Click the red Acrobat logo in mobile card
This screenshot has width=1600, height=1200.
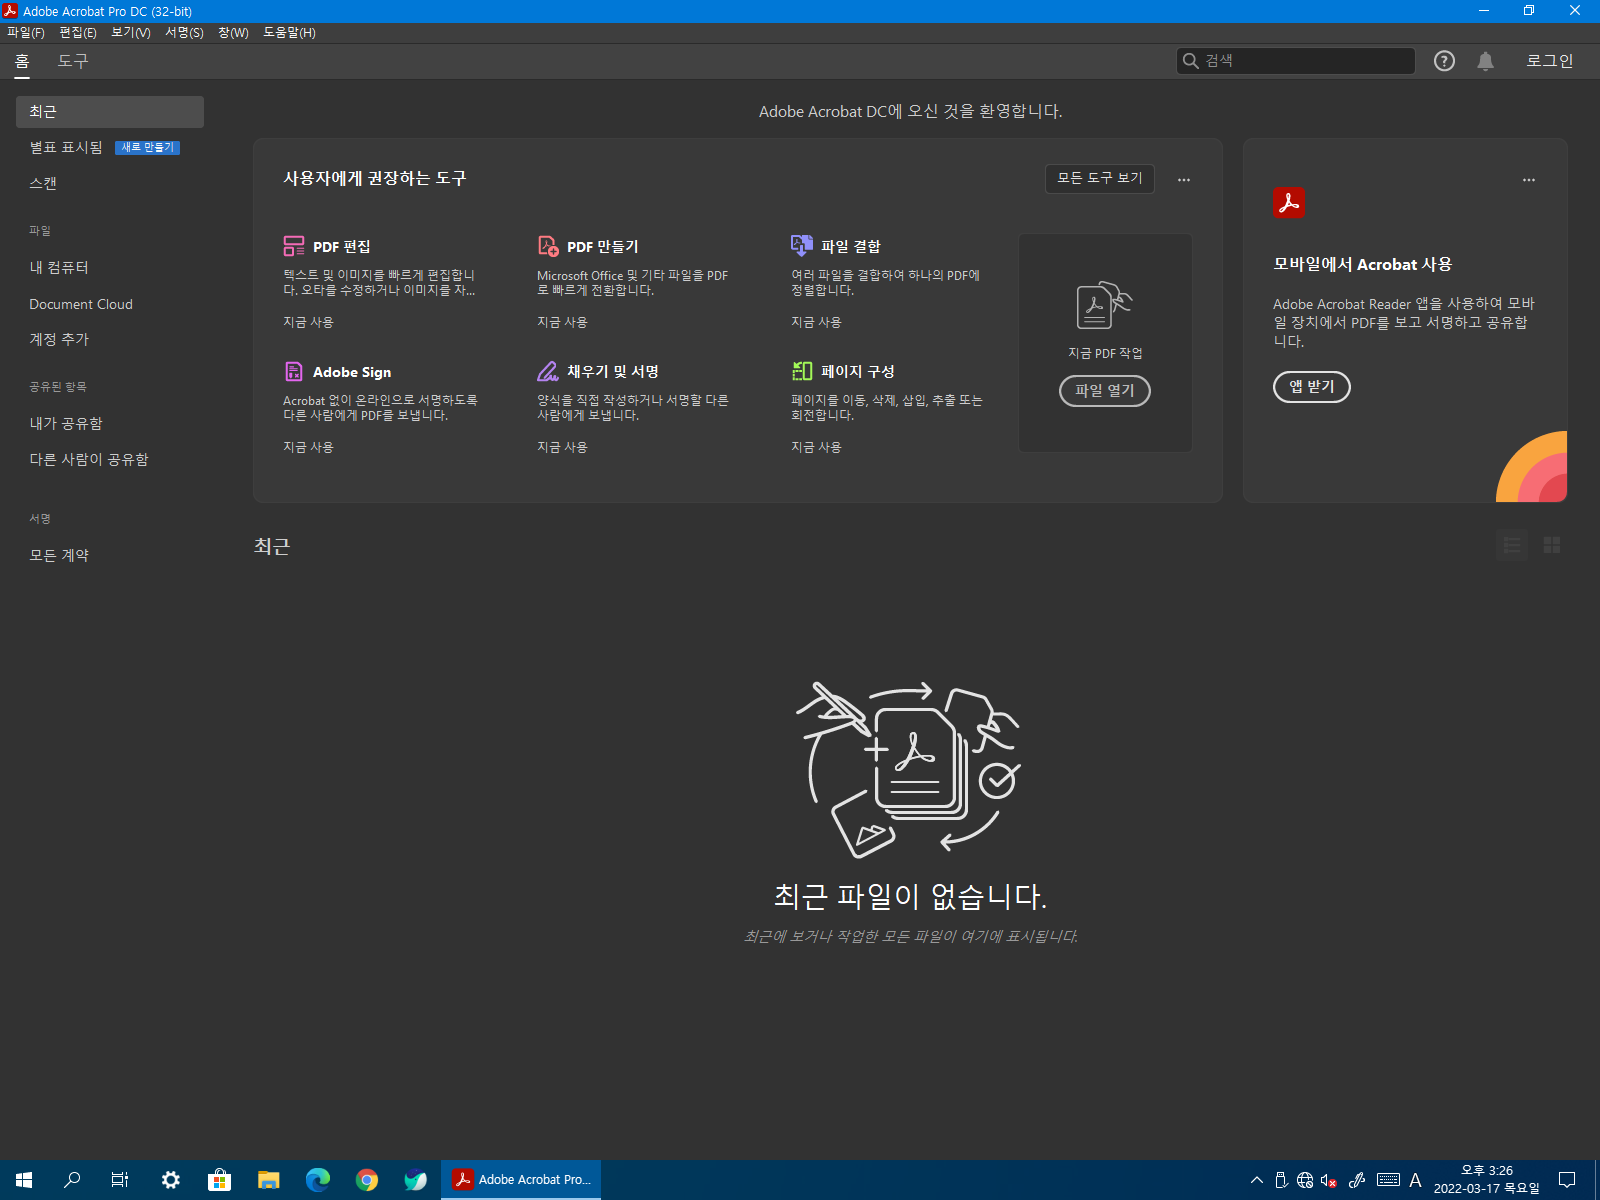[1289, 203]
